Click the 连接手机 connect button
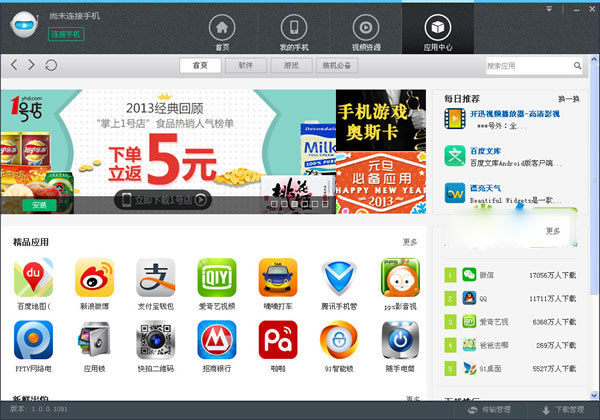Screen dimensions: 600x420 coord(66,34)
